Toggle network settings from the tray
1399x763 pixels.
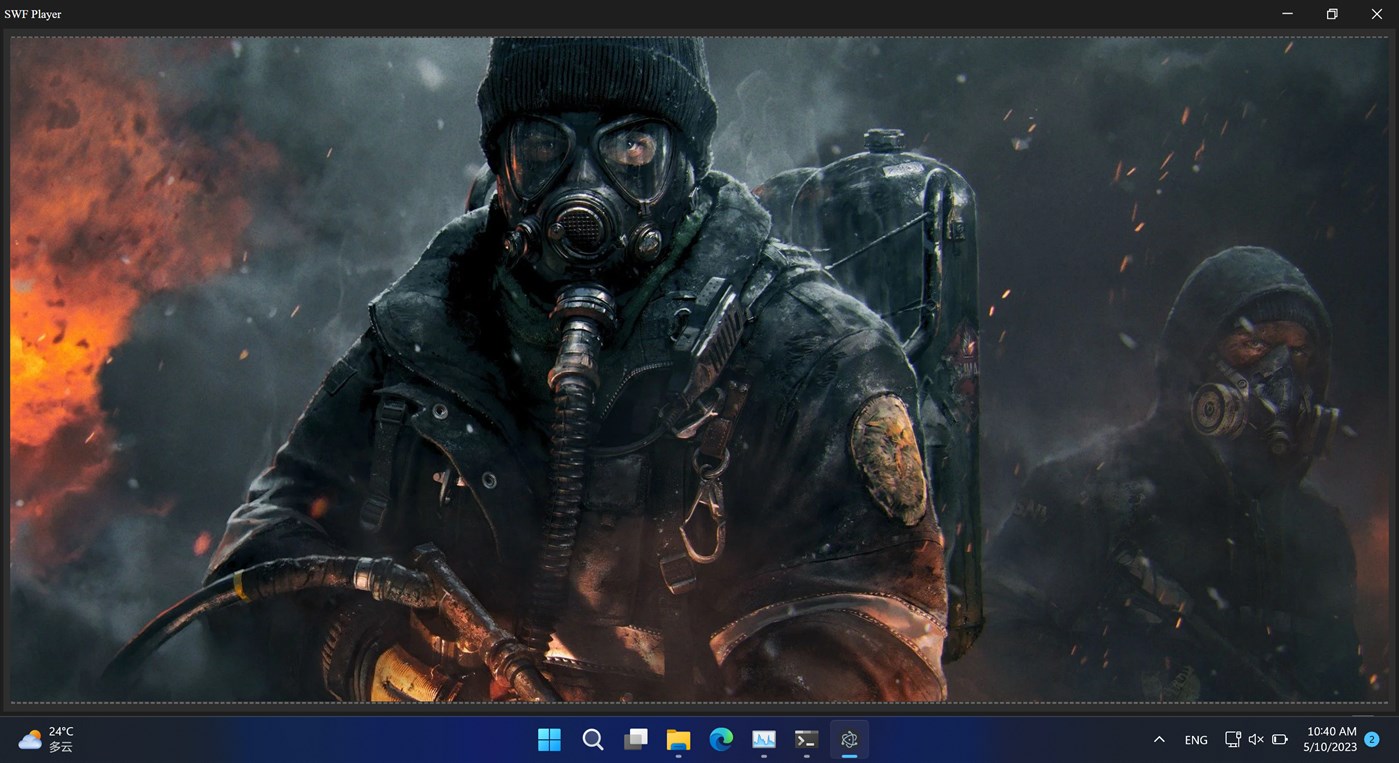point(1232,739)
